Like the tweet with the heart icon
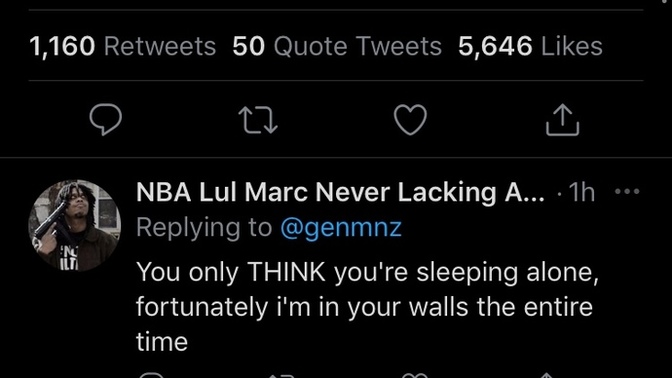672x378 pixels. (x=410, y=120)
